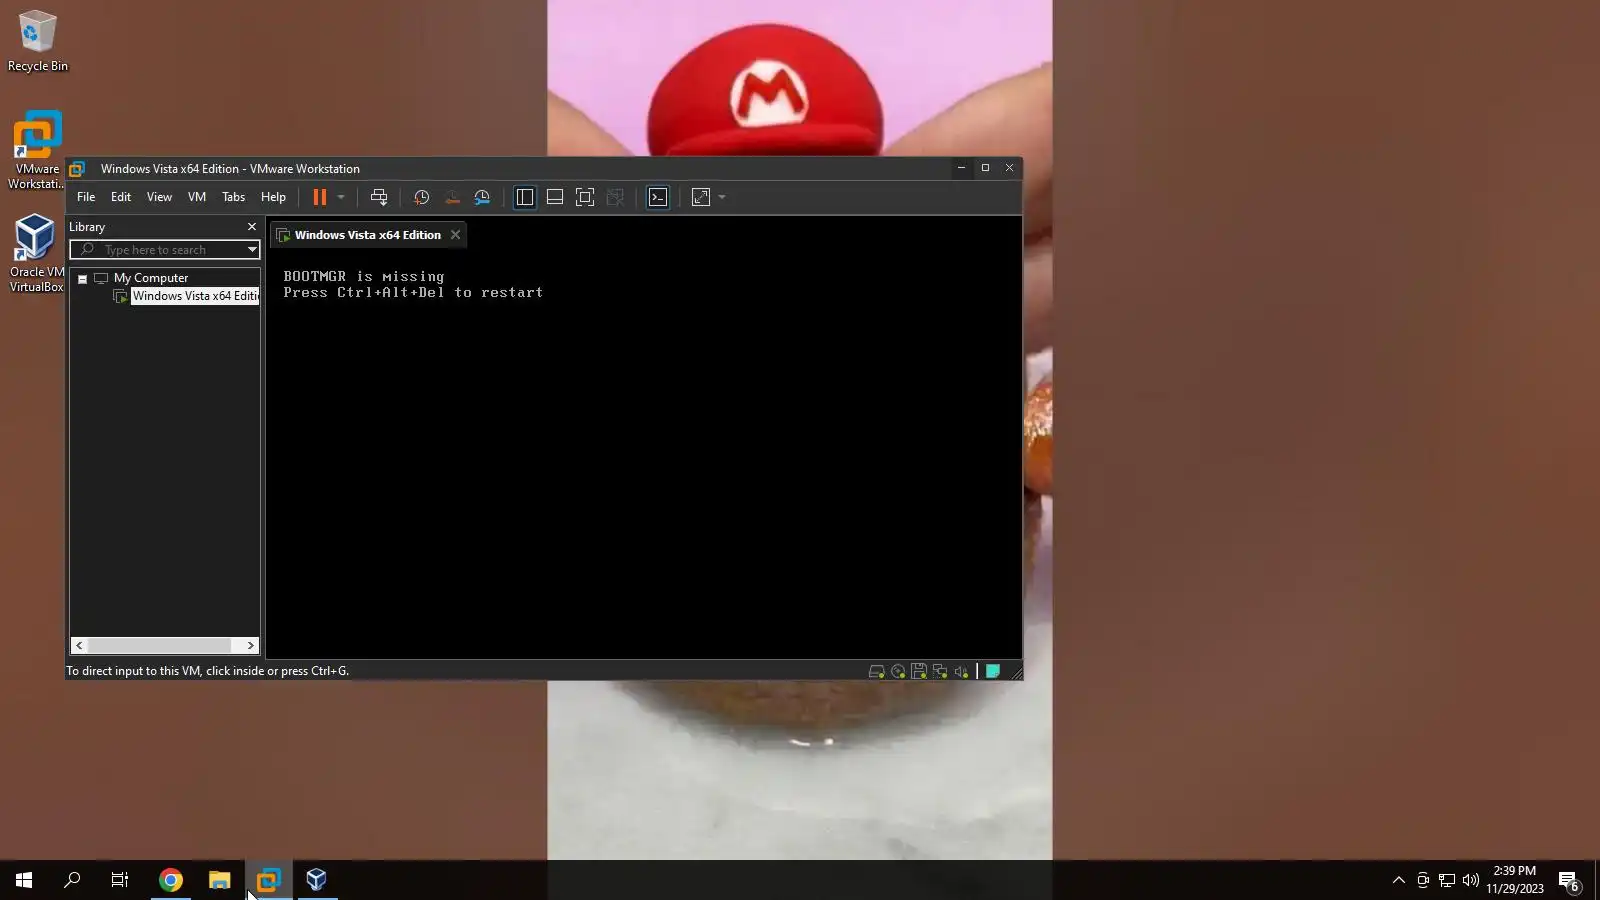Click the network adapter status icon

pos(939,672)
